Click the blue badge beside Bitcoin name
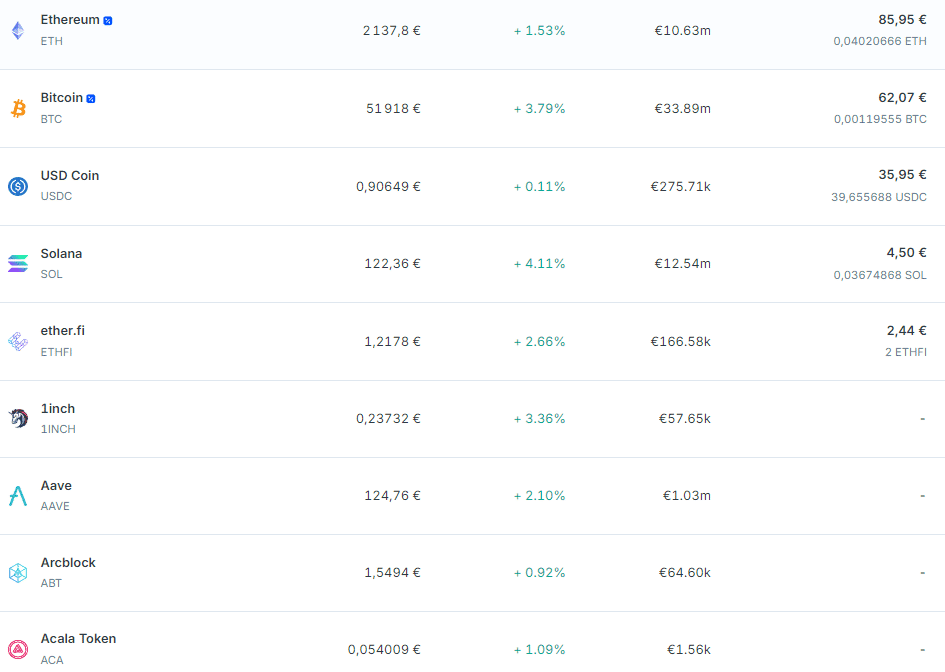The image size is (945, 672). point(91,98)
